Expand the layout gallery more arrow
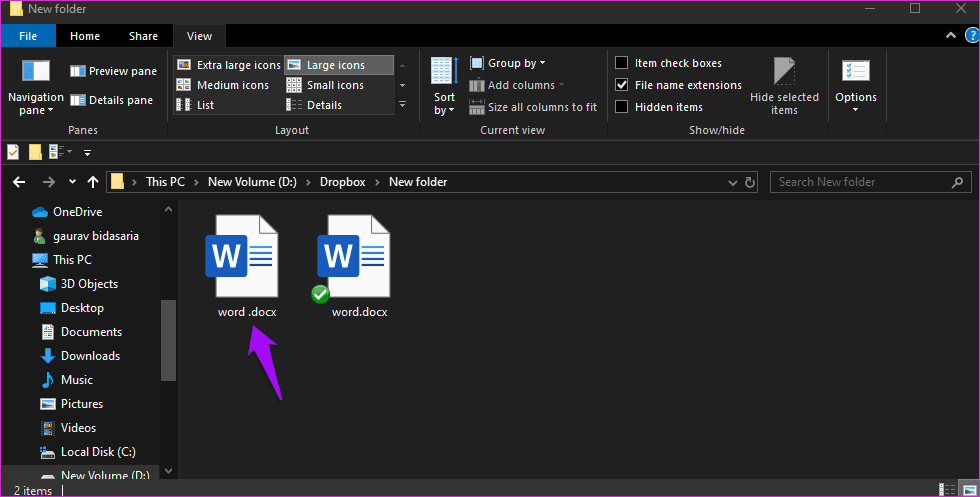Viewport: 980px width, 497px height. pyautogui.click(x=402, y=105)
